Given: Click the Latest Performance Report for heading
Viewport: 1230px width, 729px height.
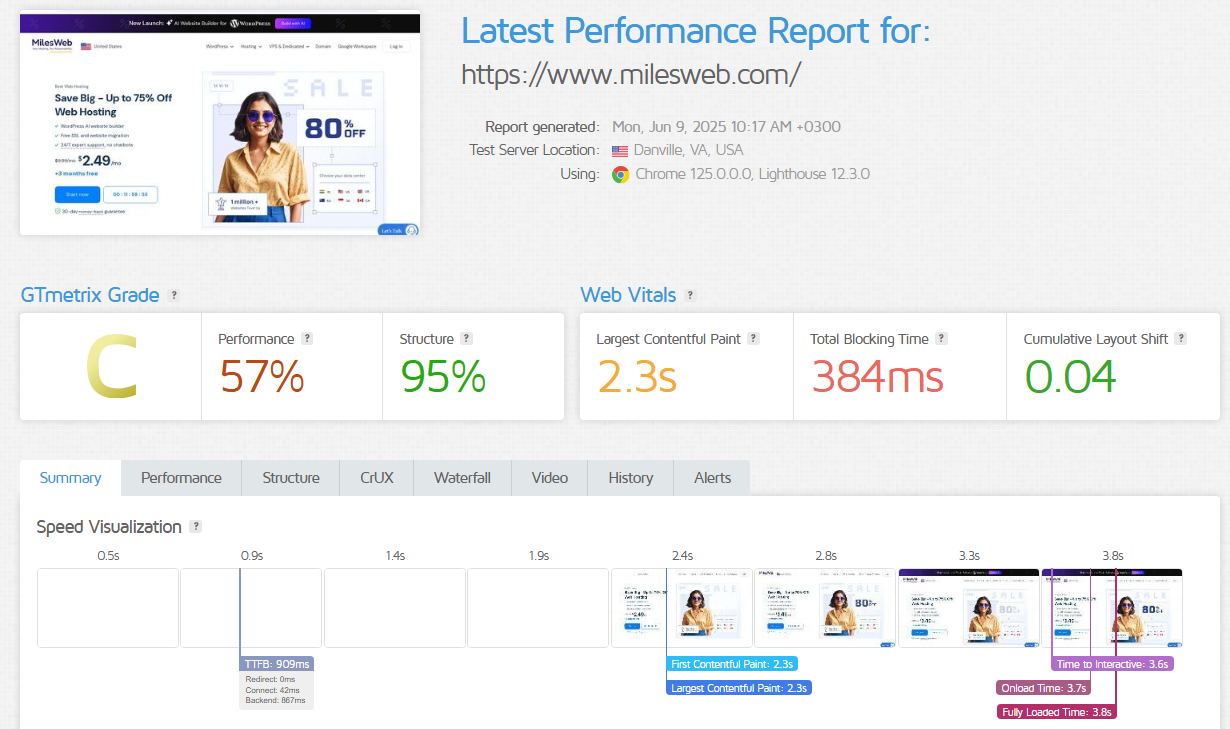Looking at the screenshot, I should 696,31.
